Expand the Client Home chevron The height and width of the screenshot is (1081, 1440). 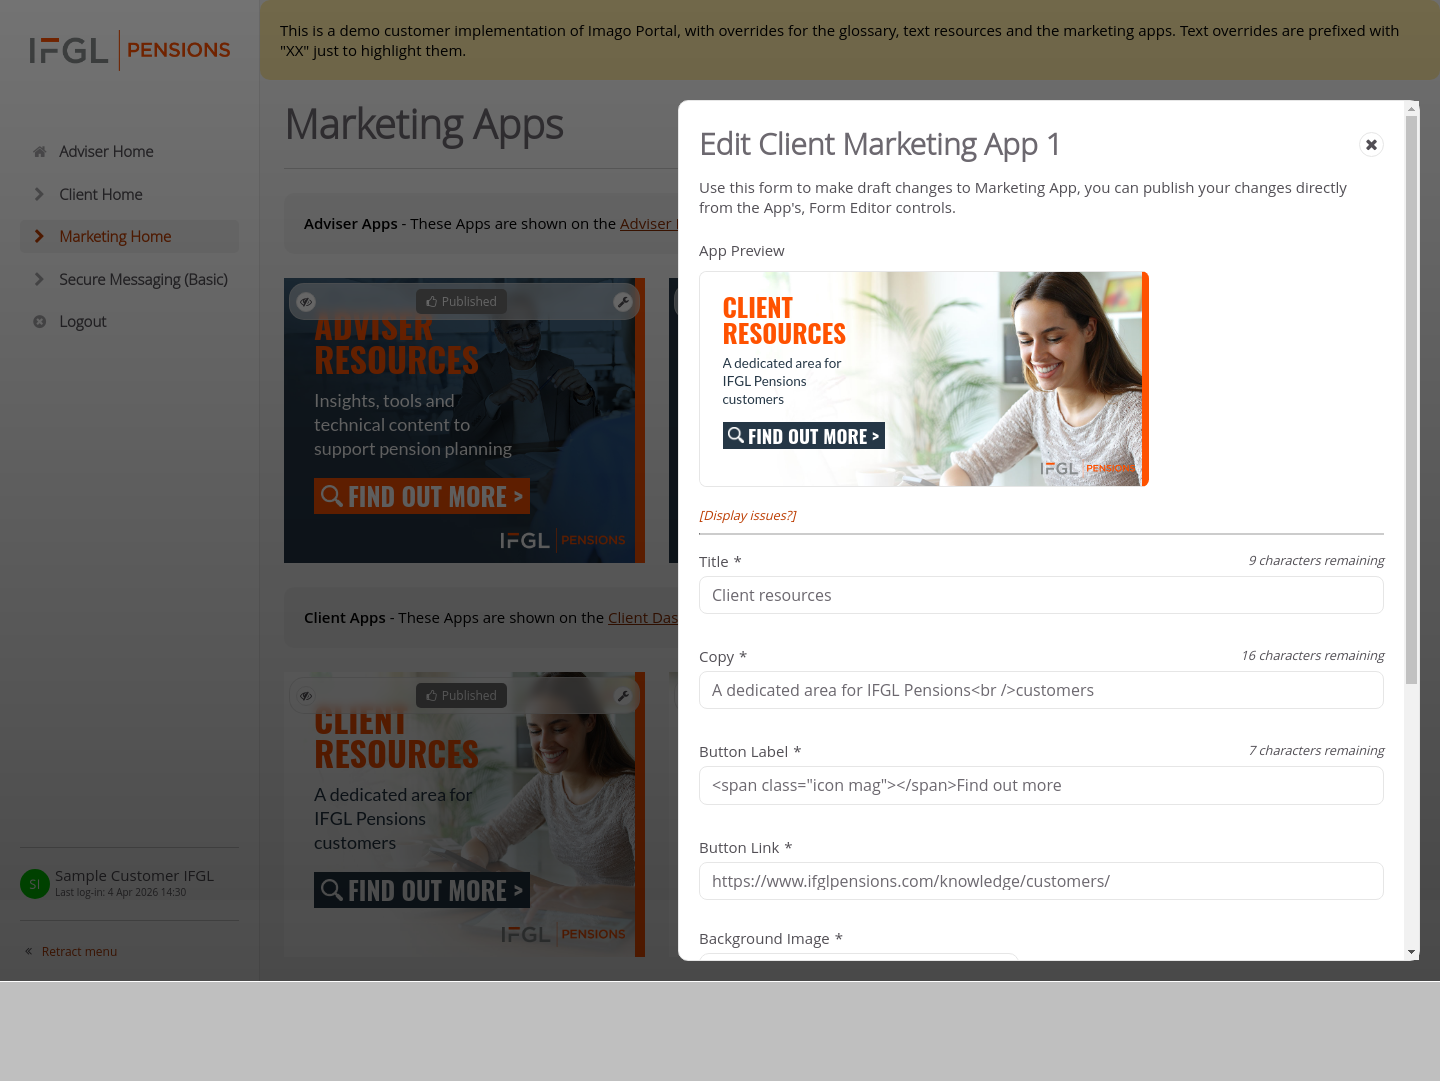pos(39,194)
